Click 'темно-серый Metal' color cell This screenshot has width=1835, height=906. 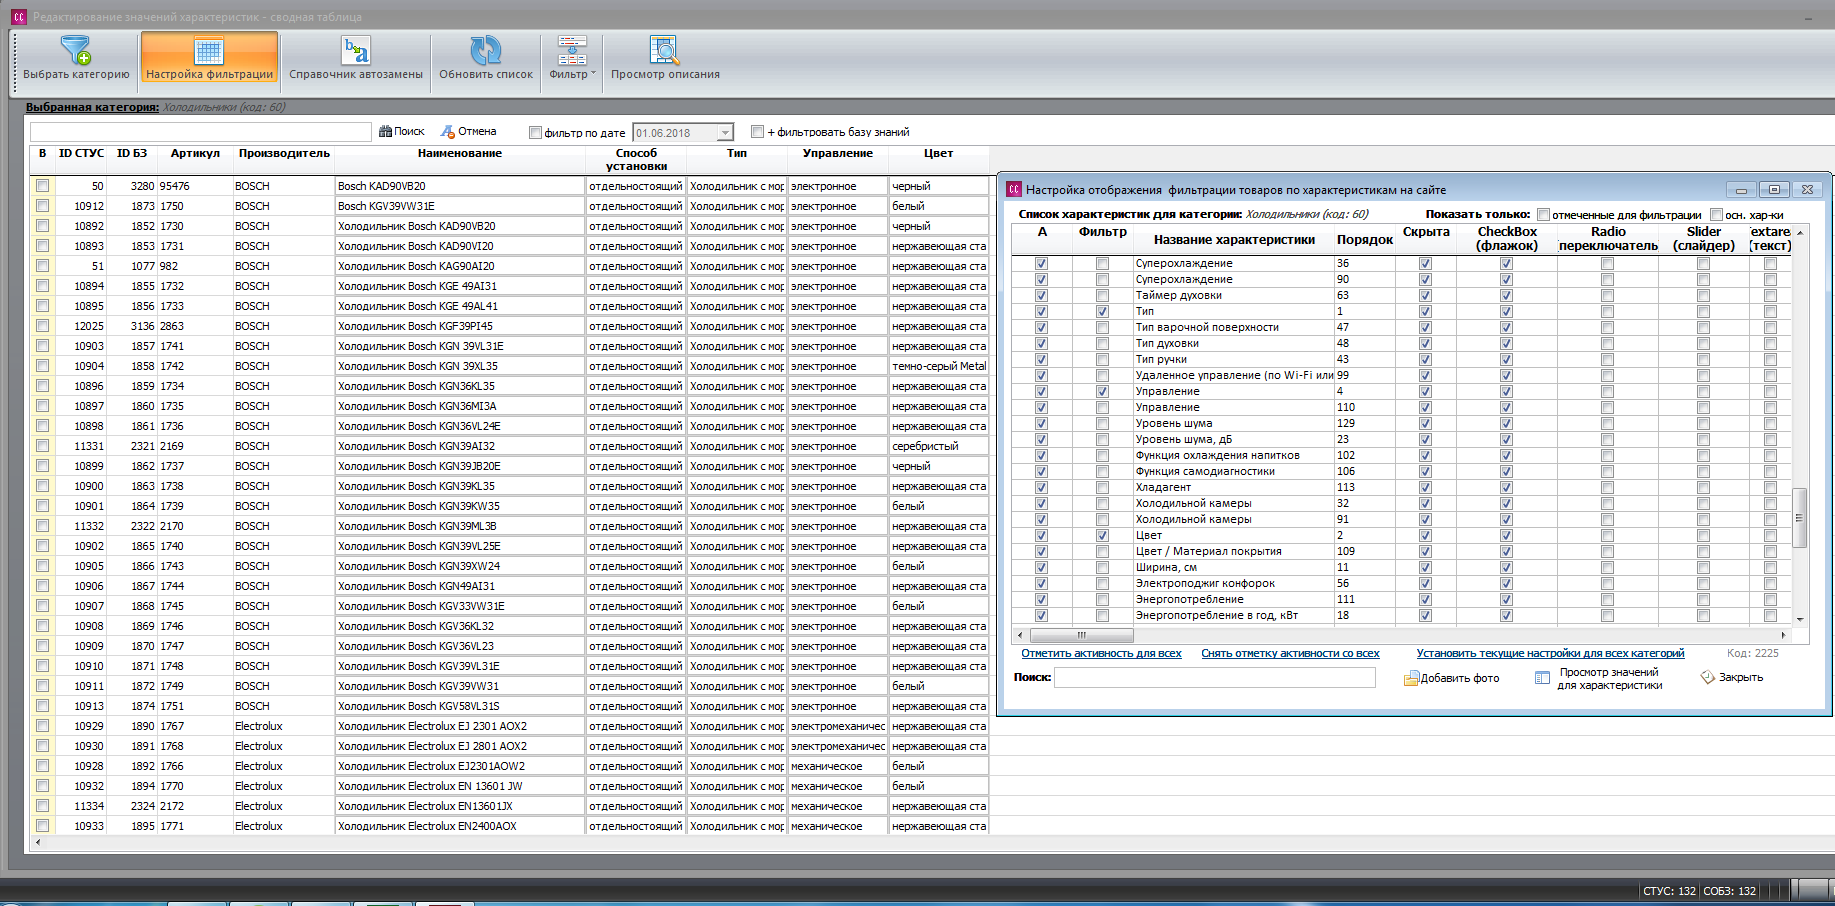(939, 366)
